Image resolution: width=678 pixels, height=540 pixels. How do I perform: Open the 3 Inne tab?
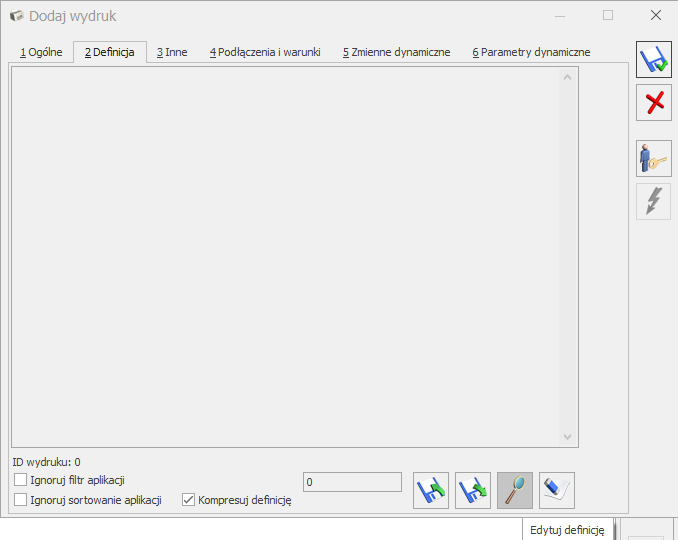tap(172, 52)
